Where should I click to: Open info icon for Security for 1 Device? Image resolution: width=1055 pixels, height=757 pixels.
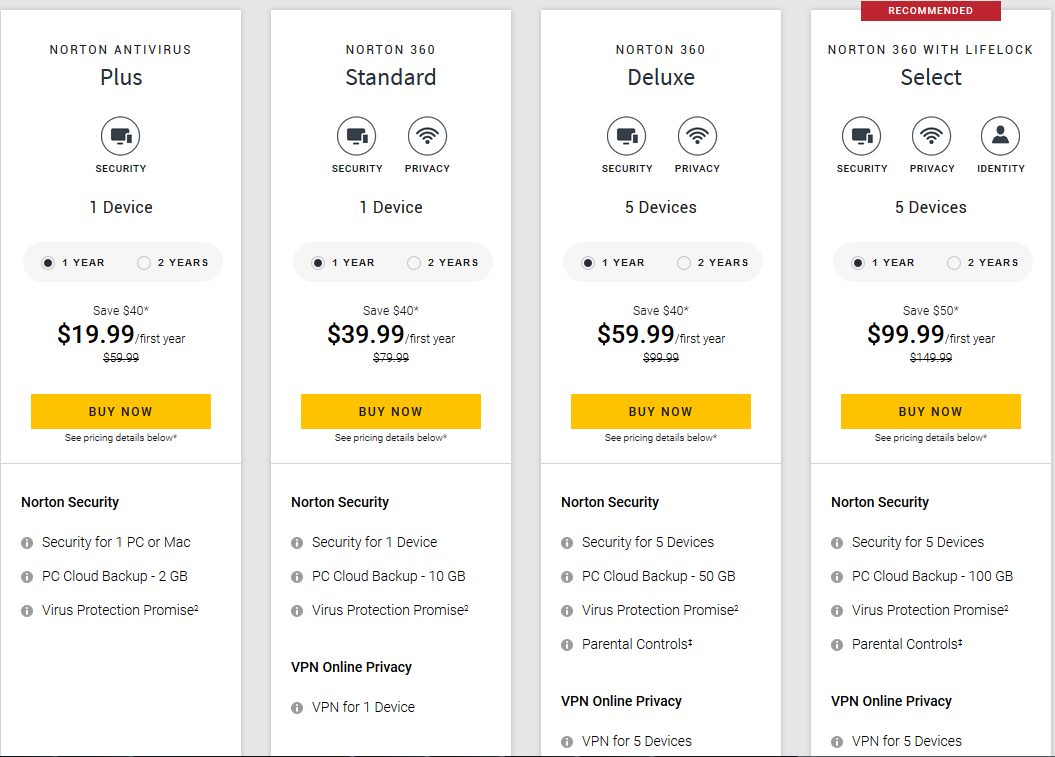[297, 543]
